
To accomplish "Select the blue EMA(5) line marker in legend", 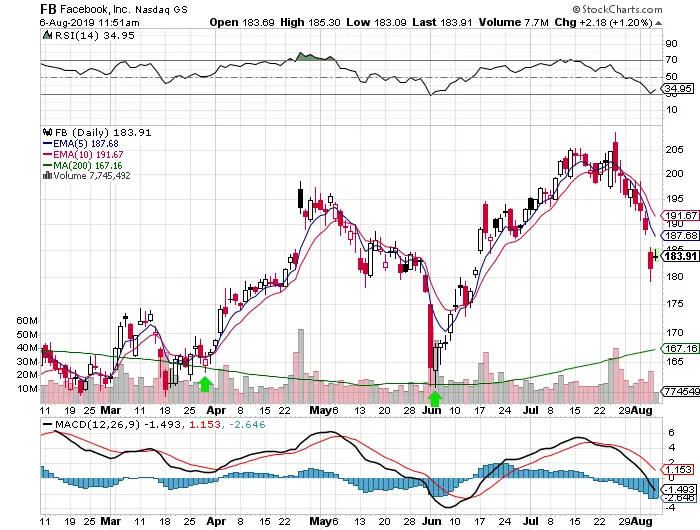I will click(47, 144).
